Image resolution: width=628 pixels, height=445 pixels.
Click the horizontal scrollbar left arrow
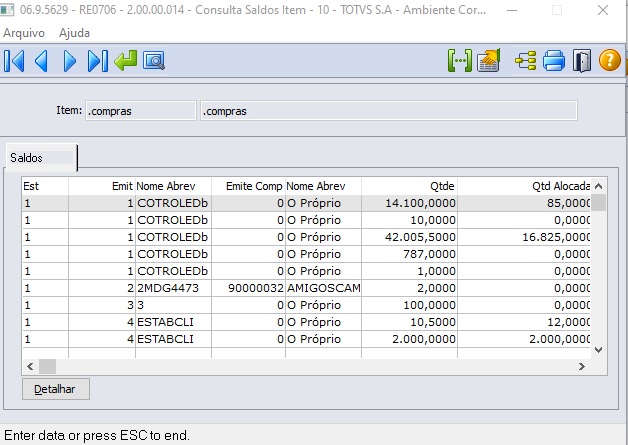[30, 366]
